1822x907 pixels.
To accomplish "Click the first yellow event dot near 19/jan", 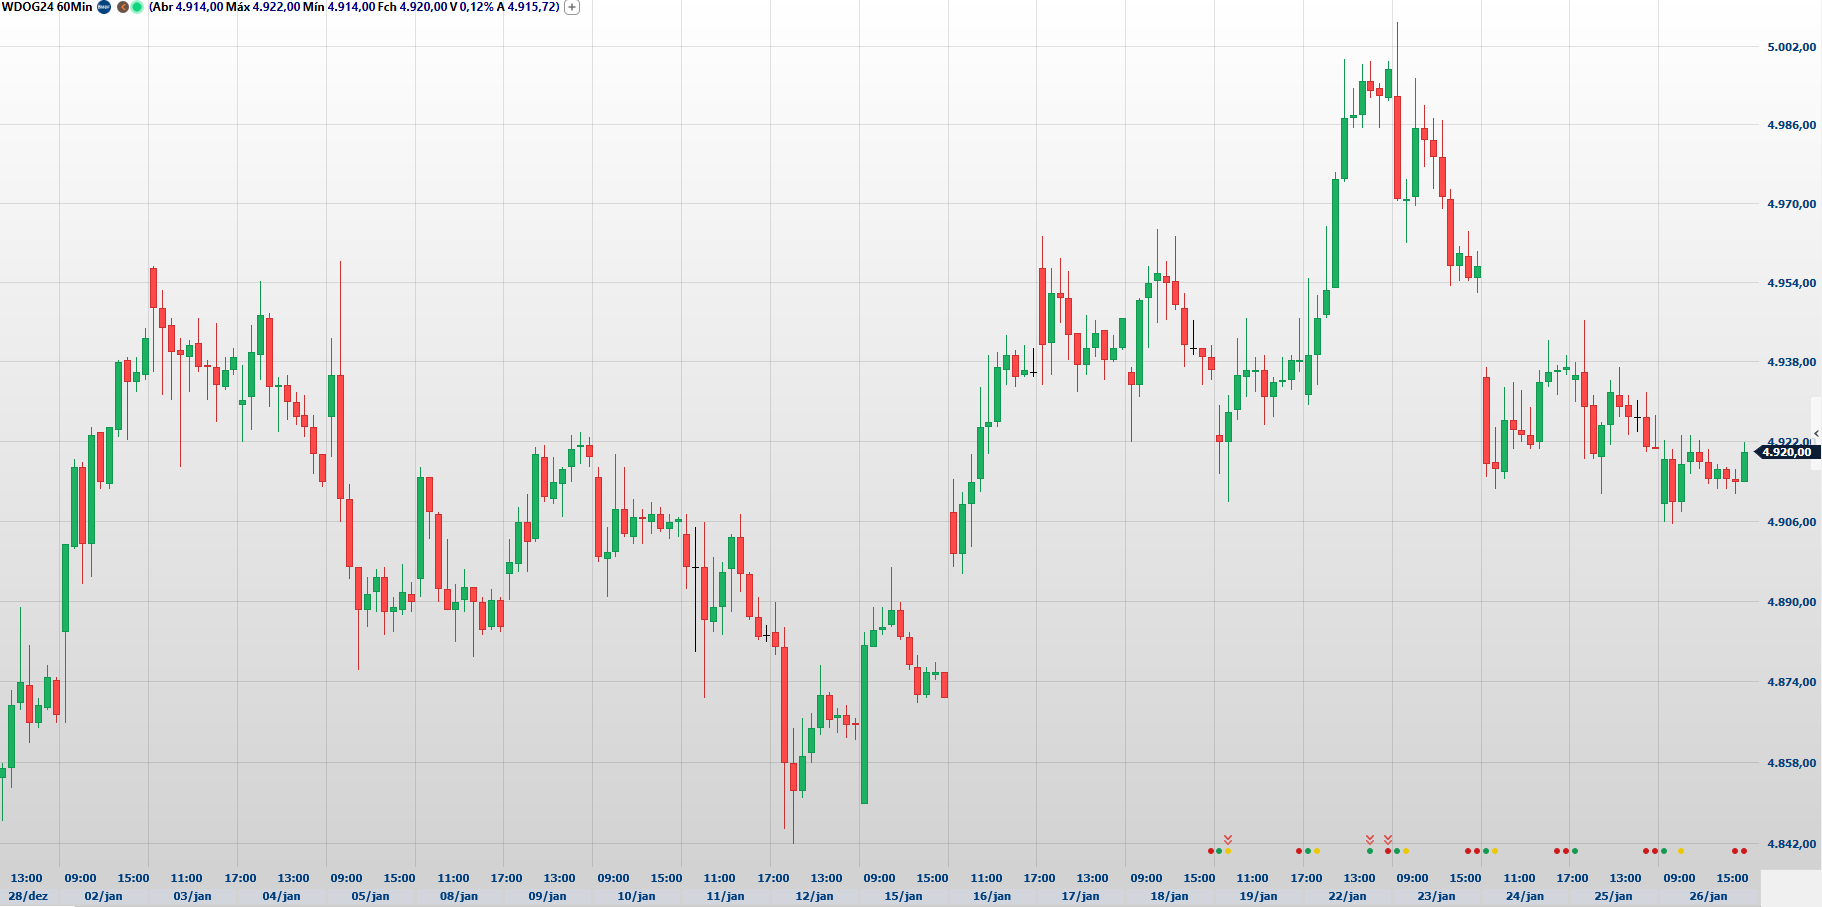I will [1228, 851].
